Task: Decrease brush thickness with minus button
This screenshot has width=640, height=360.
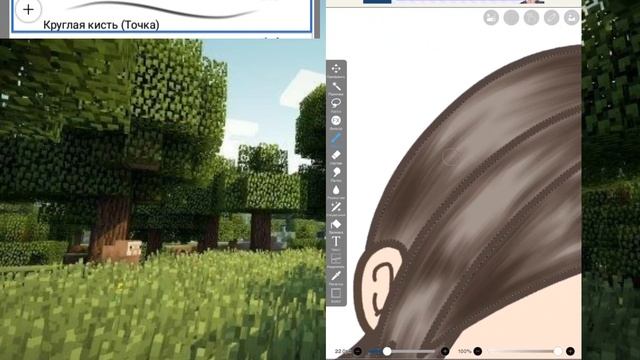Action: 358,351
